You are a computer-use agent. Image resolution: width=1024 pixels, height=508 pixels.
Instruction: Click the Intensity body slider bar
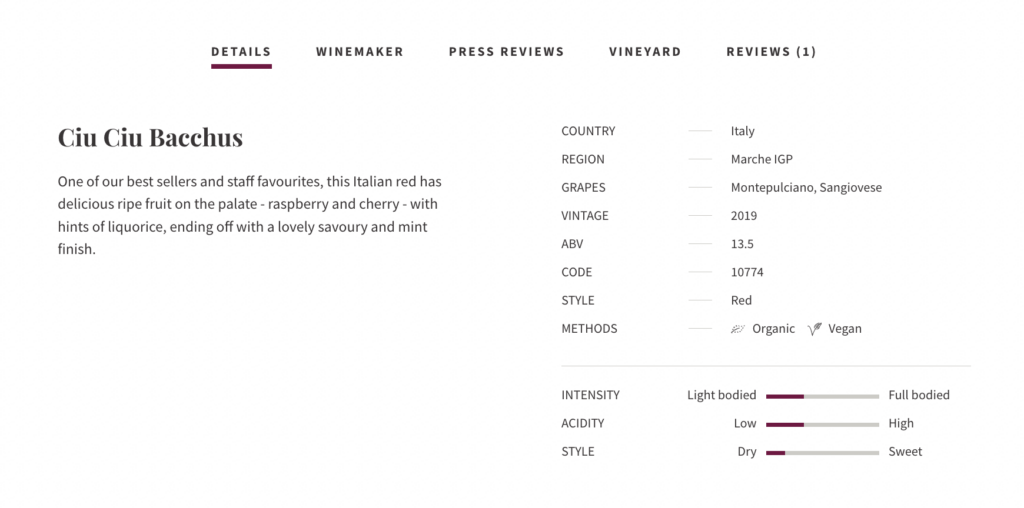click(822, 396)
